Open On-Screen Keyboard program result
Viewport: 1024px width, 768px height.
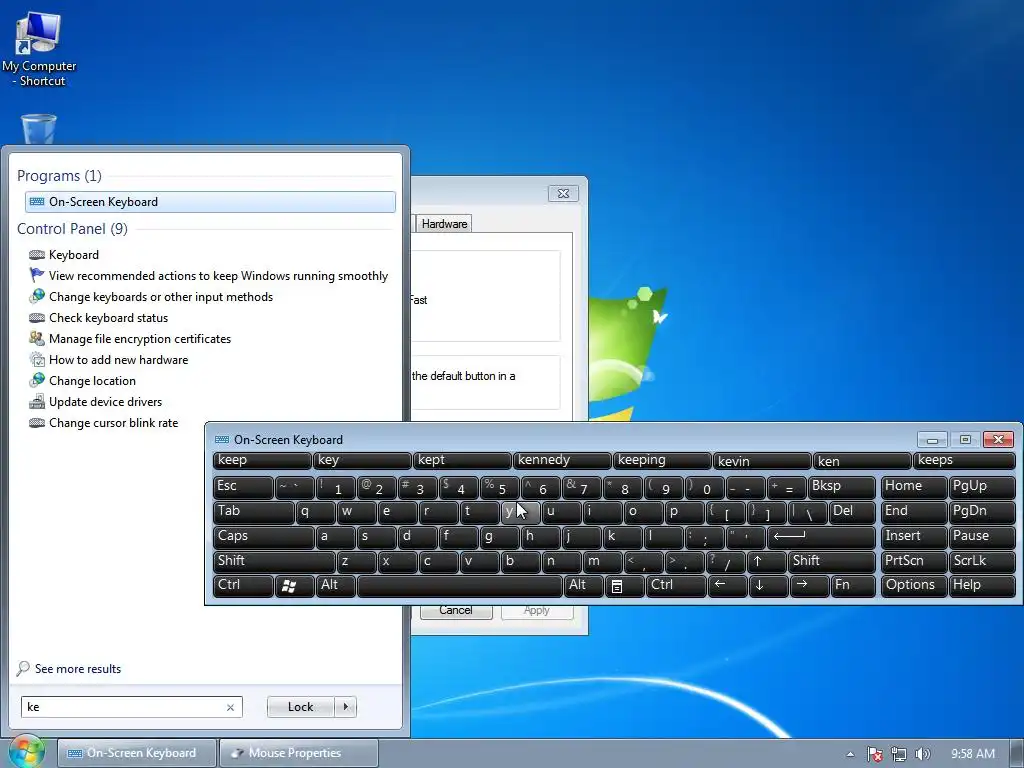[210, 202]
